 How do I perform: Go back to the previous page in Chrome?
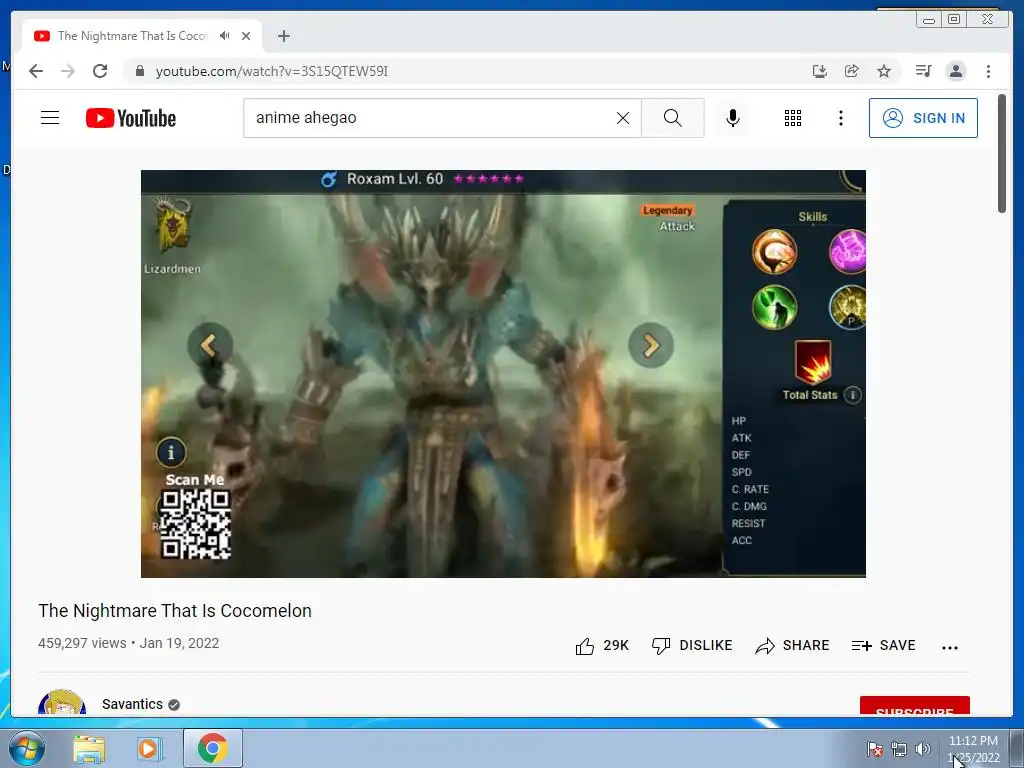click(x=36, y=71)
